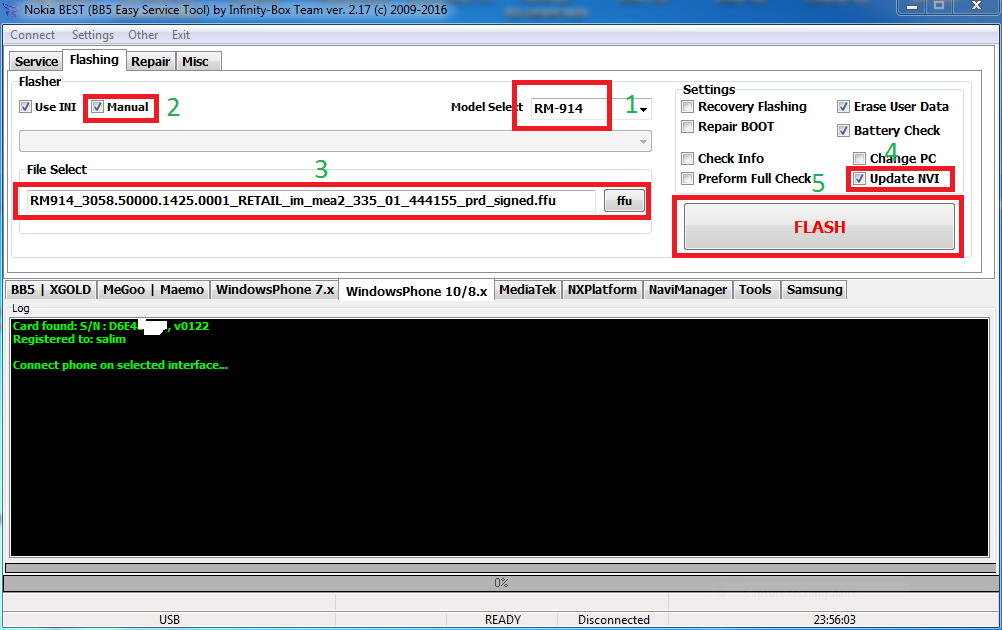Viewport: 1002px width, 630px height.
Task: Open the Settings menu
Action: click(x=93, y=35)
